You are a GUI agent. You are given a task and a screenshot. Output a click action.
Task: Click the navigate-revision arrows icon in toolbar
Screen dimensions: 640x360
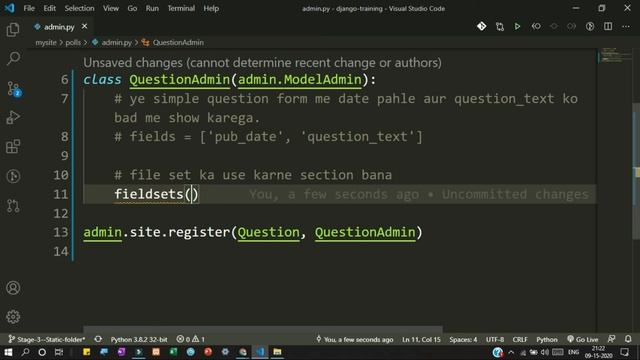tap(536, 27)
